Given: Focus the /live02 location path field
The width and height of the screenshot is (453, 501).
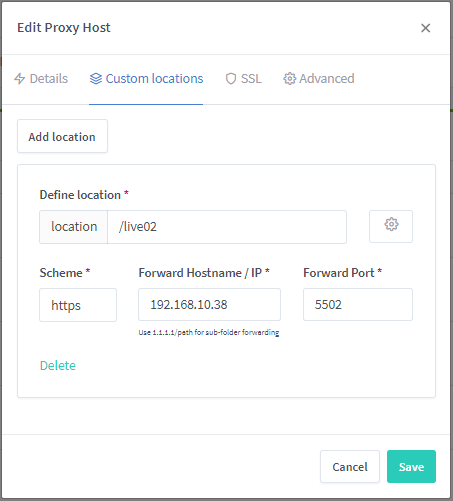Looking at the screenshot, I should 227,227.
